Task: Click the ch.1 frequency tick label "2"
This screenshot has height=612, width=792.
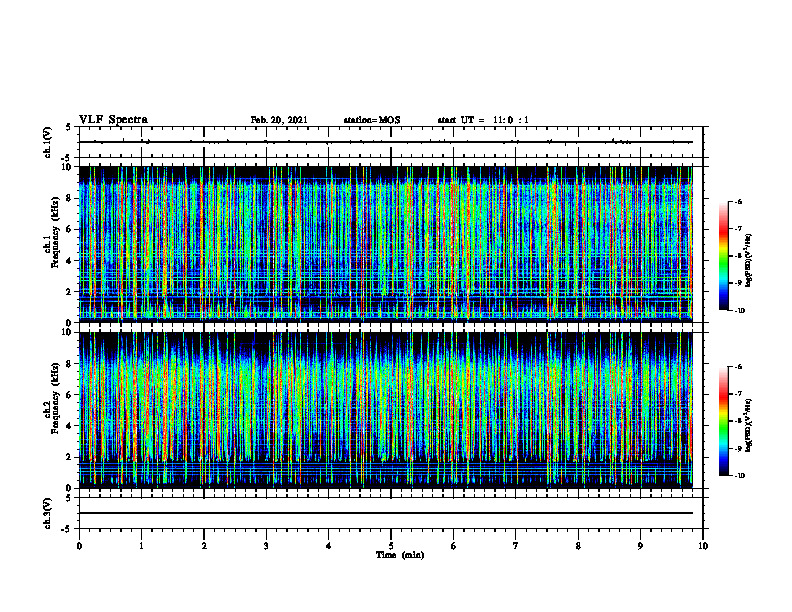Action: [x=69, y=292]
